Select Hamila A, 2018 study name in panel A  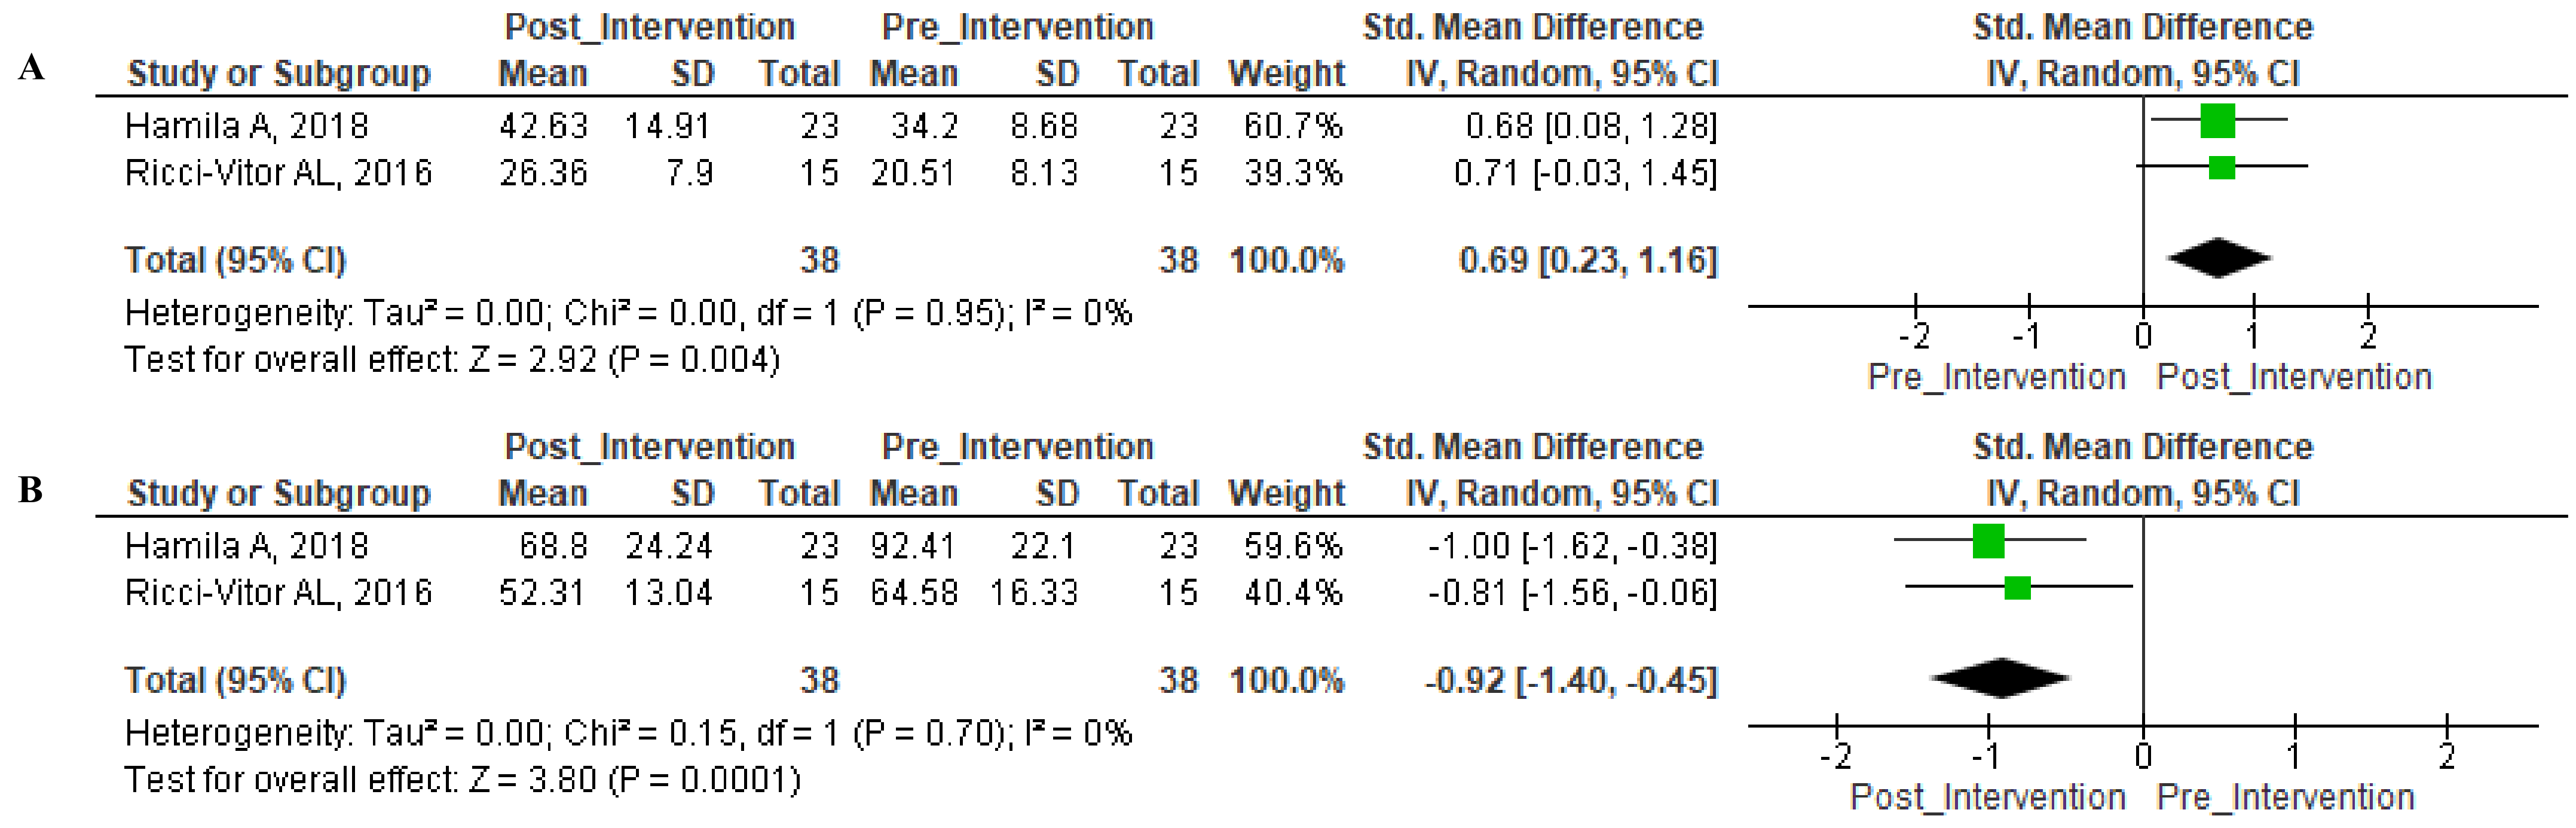tap(246, 126)
